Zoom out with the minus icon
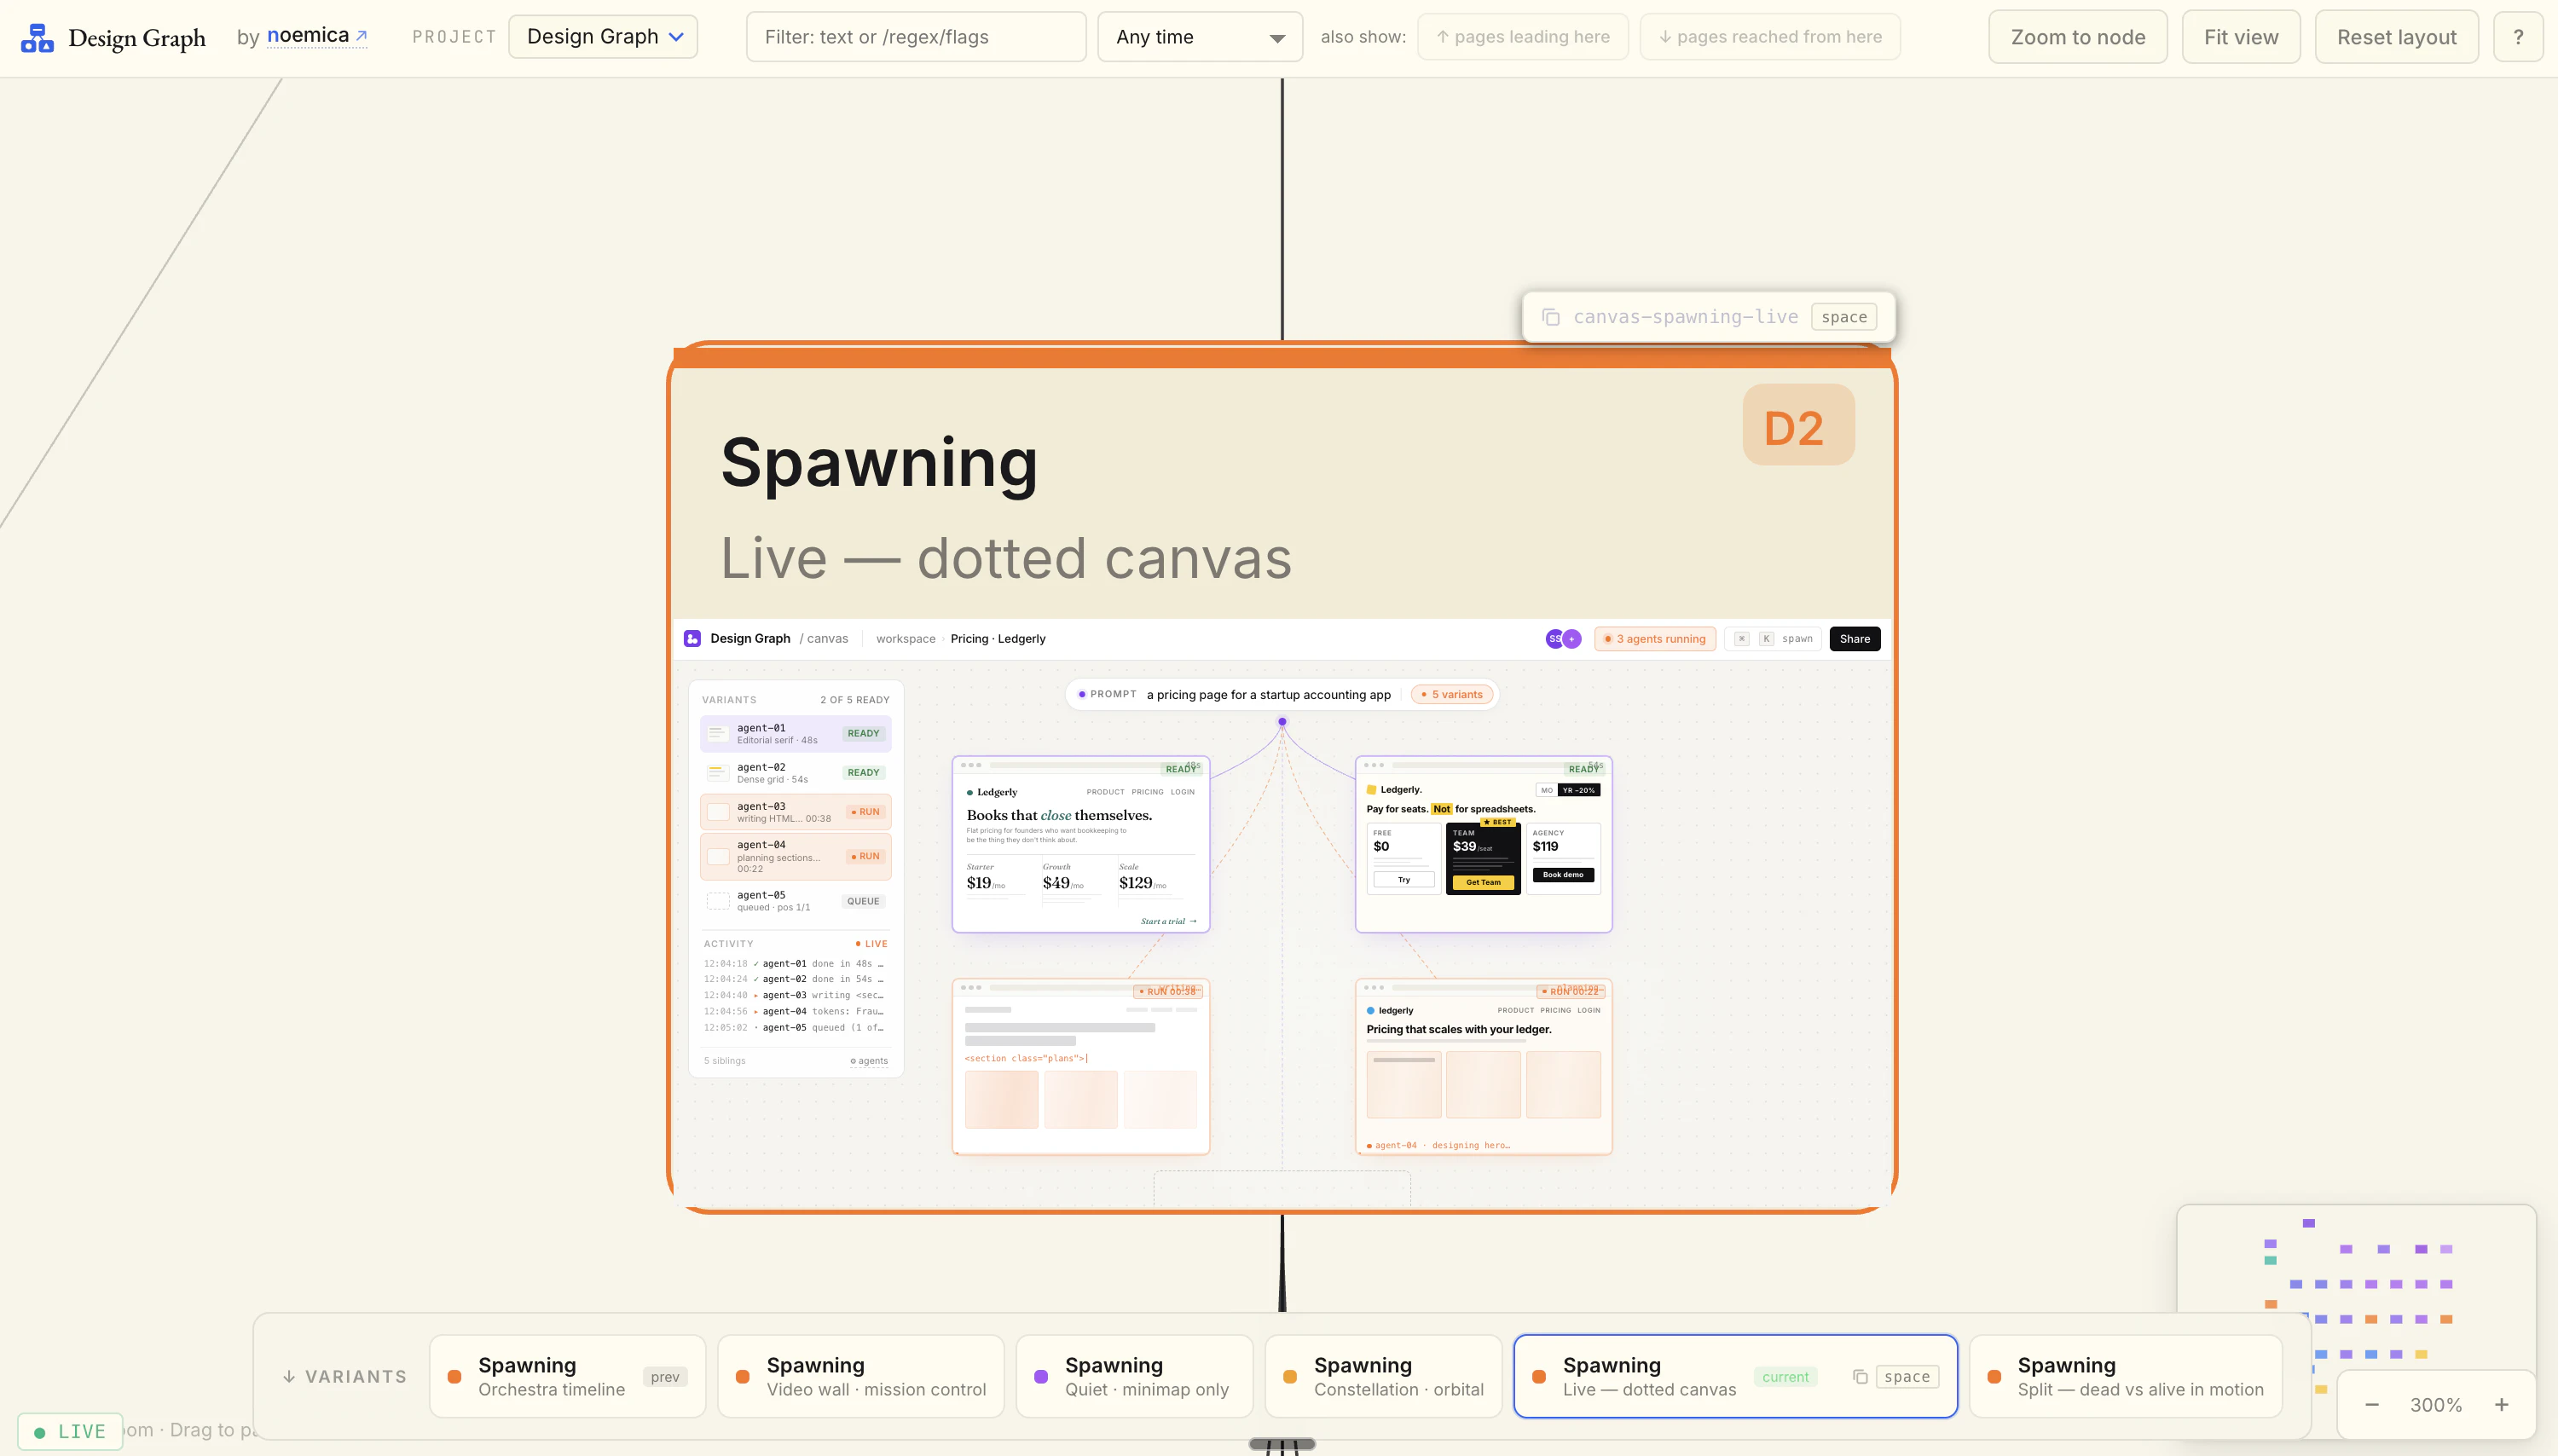This screenshot has width=2558, height=1456. point(2373,1404)
